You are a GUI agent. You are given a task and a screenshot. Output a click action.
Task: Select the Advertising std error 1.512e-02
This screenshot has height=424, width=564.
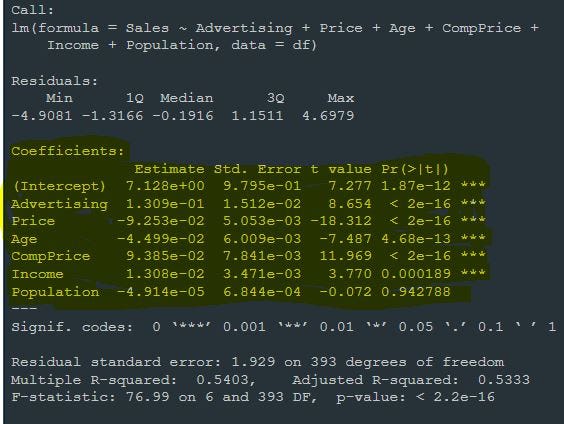pyautogui.click(x=262, y=204)
